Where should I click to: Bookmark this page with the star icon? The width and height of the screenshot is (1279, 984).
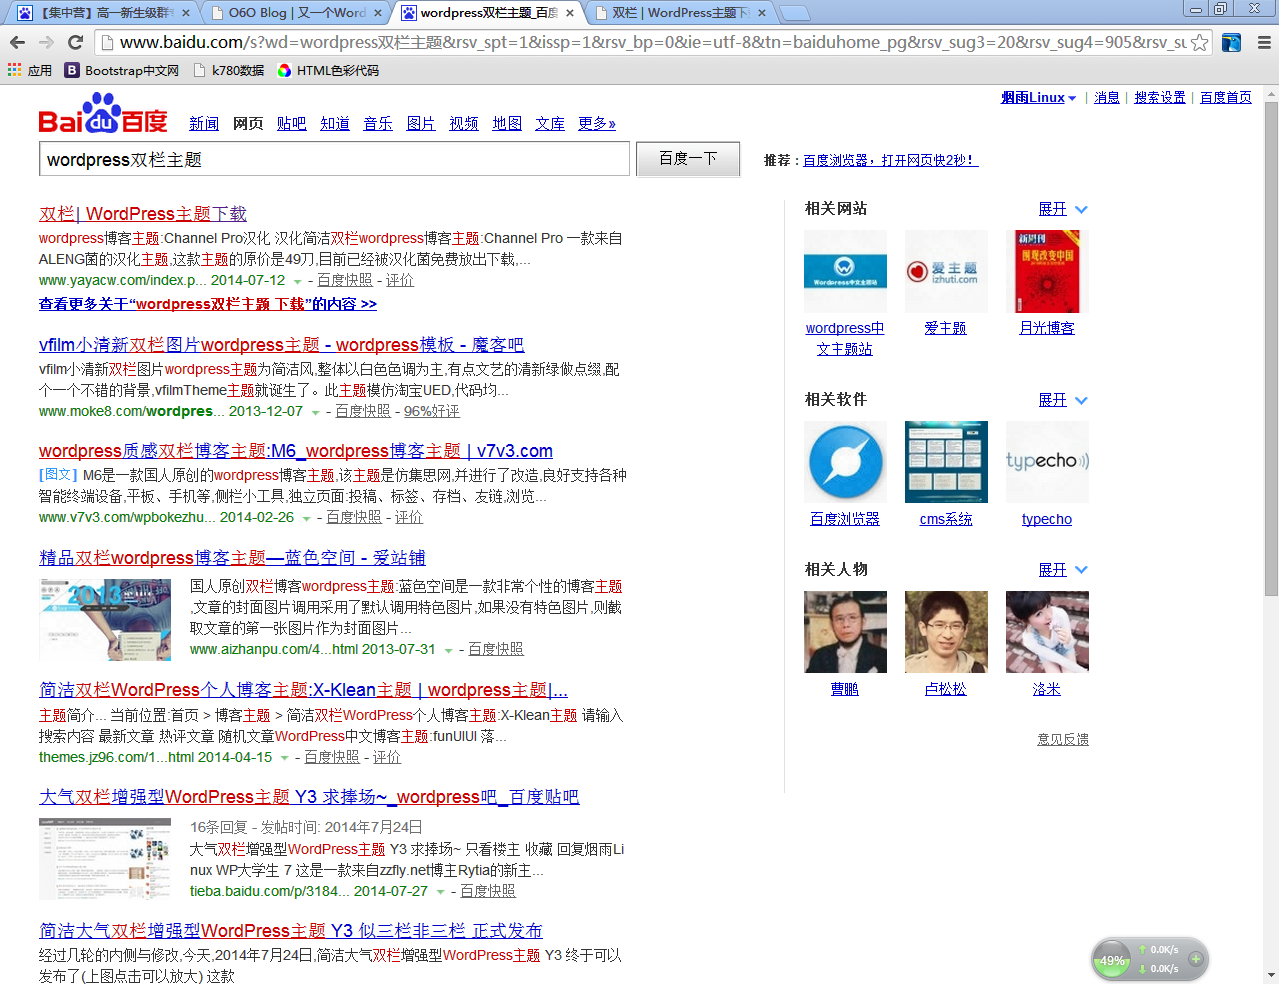(1199, 42)
